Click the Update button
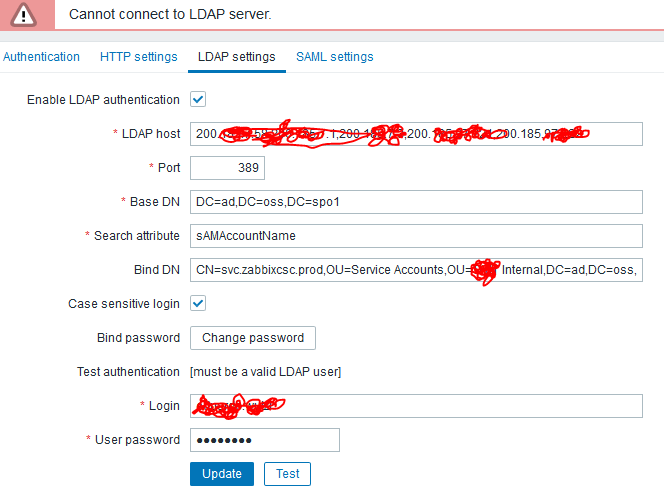Screen dimensions: 664x493 point(222,474)
